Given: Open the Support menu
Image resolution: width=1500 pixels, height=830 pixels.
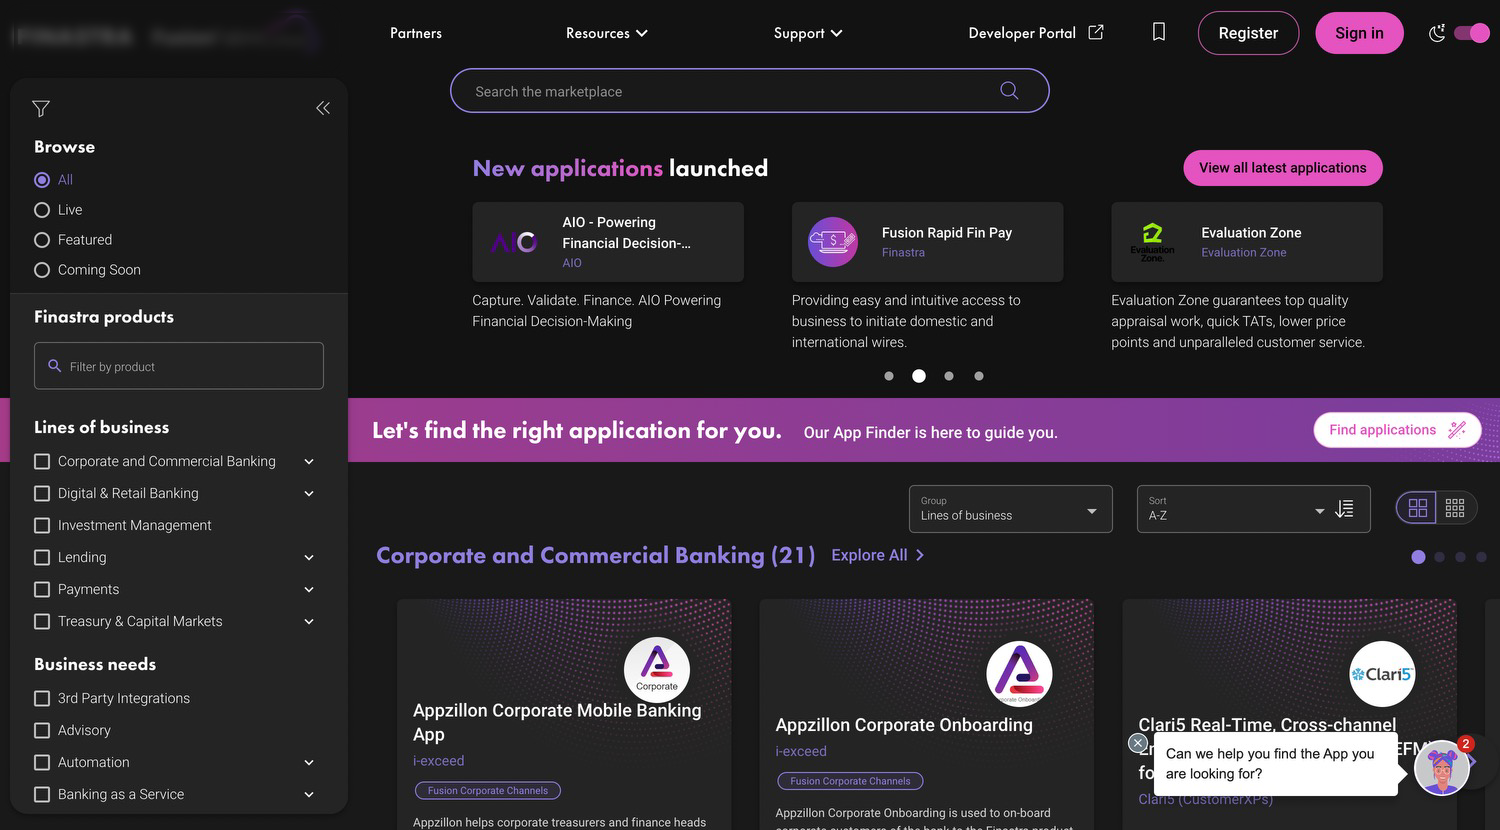Looking at the screenshot, I should tap(807, 33).
